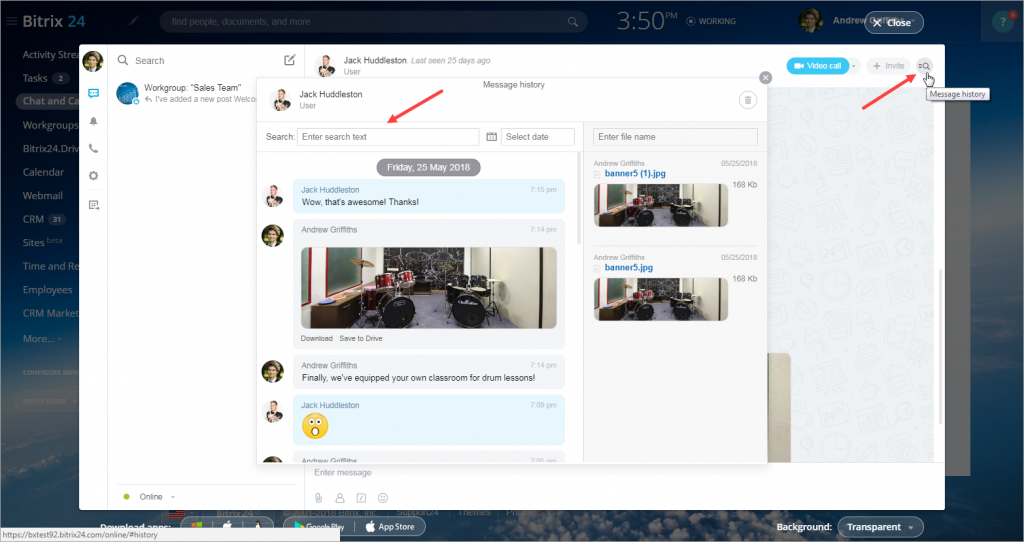This screenshot has height=542, width=1024.
Task: Attach a file with paperclip icon
Action: [318, 498]
